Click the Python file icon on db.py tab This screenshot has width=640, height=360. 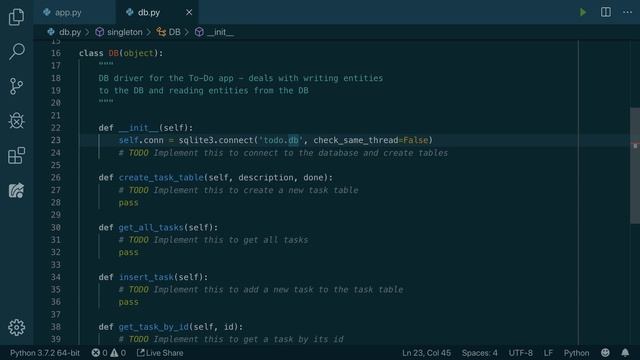(130, 12)
